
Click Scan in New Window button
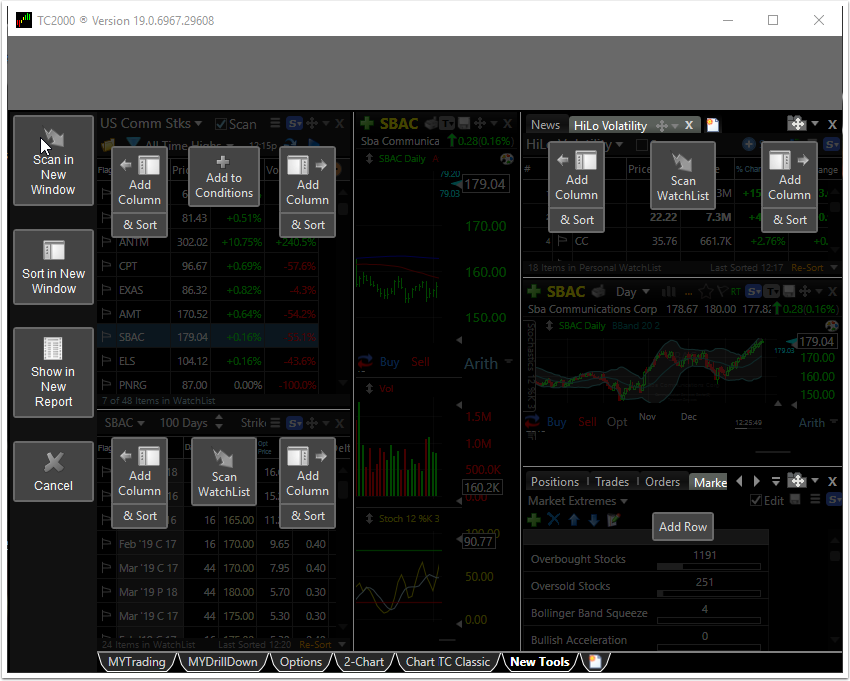coord(53,160)
